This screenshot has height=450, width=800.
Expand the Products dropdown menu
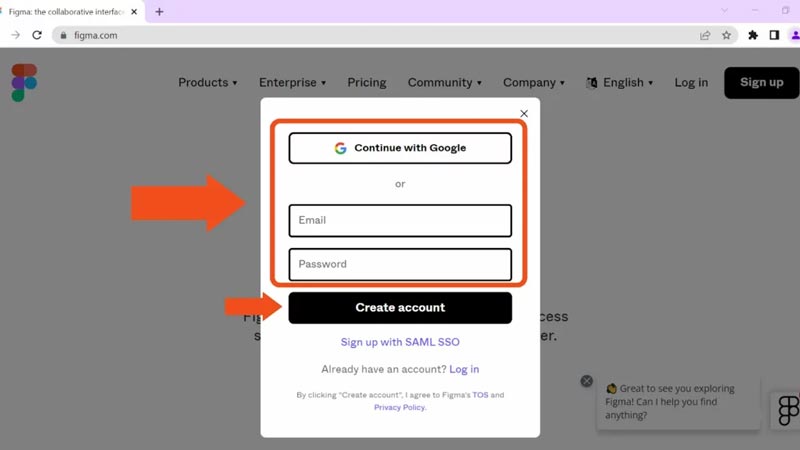(207, 83)
